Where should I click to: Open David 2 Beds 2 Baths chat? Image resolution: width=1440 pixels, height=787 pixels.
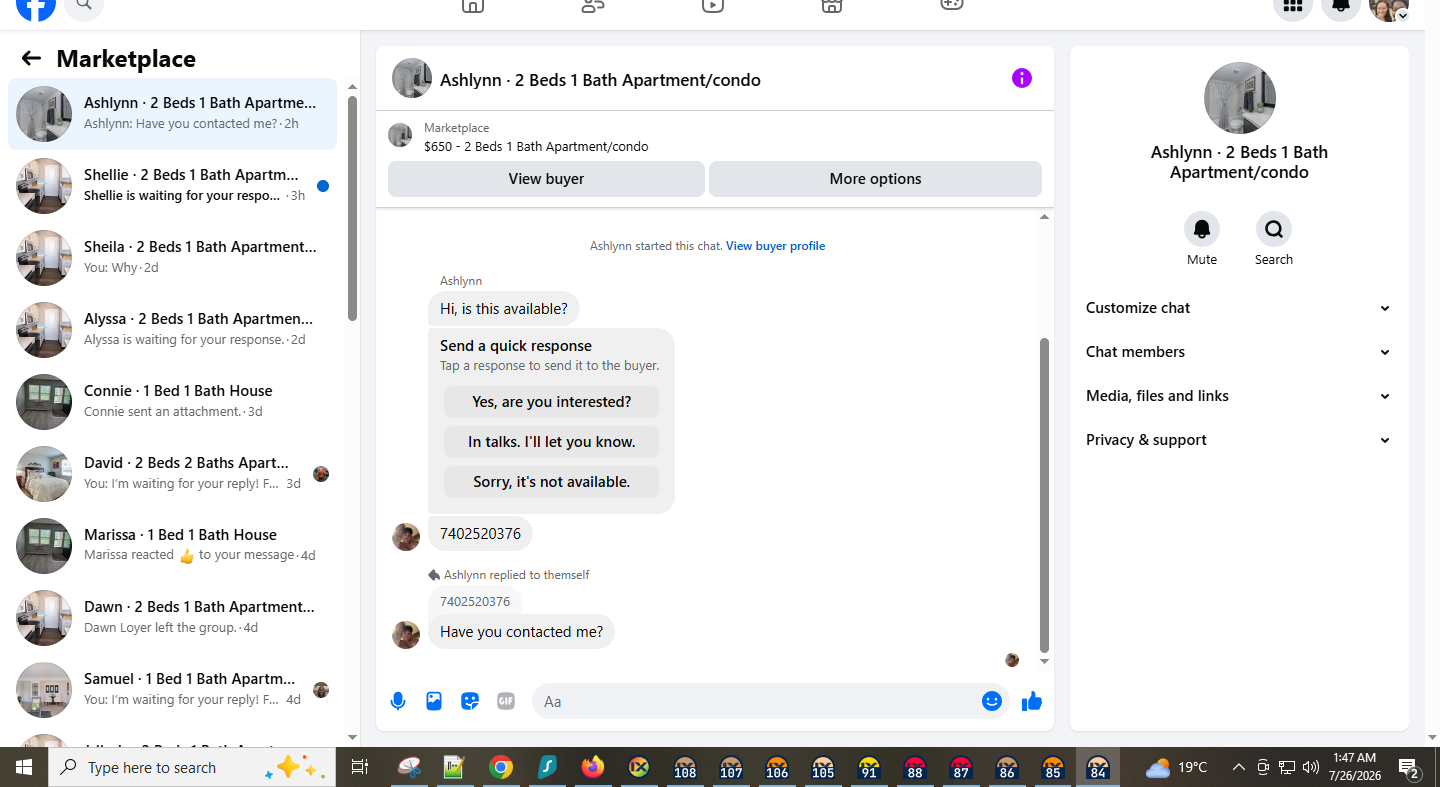pyautogui.click(x=172, y=474)
